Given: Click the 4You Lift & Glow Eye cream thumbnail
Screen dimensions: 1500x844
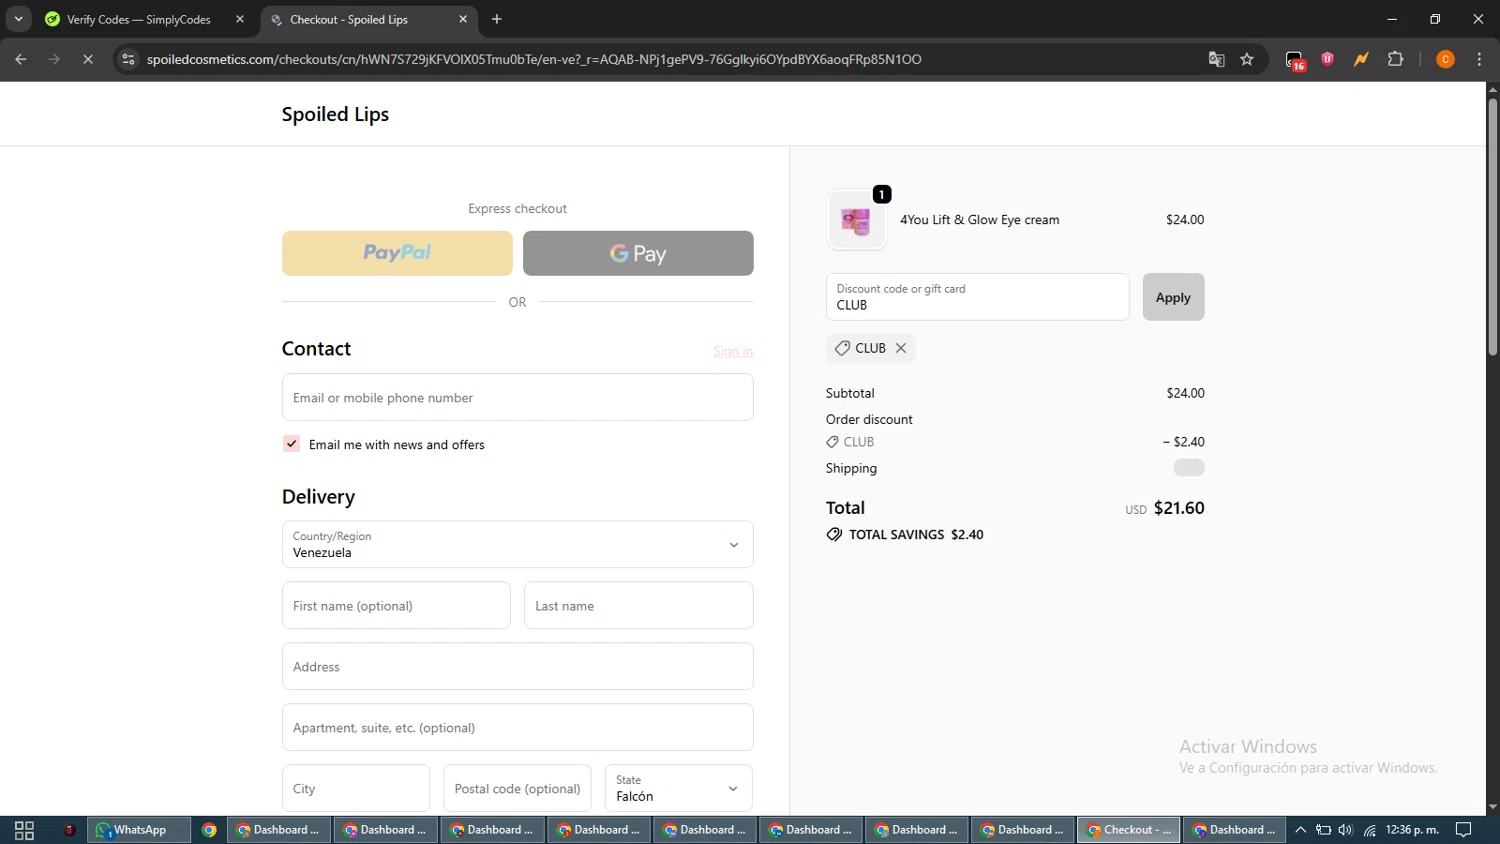Looking at the screenshot, I should tap(856, 220).
